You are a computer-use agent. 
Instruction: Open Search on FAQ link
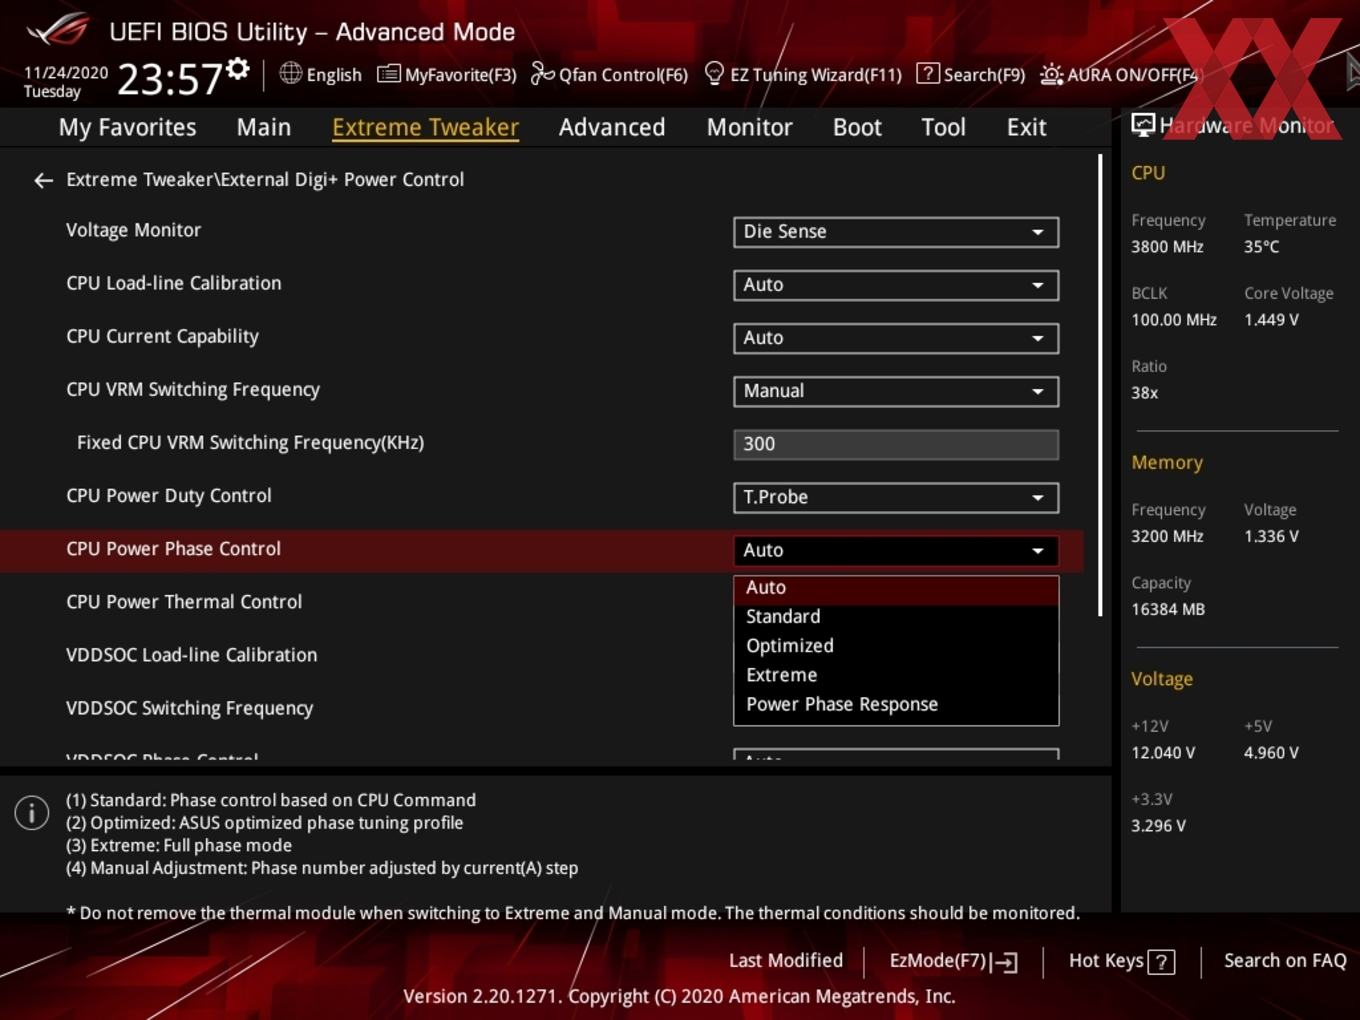(1285, 961)
